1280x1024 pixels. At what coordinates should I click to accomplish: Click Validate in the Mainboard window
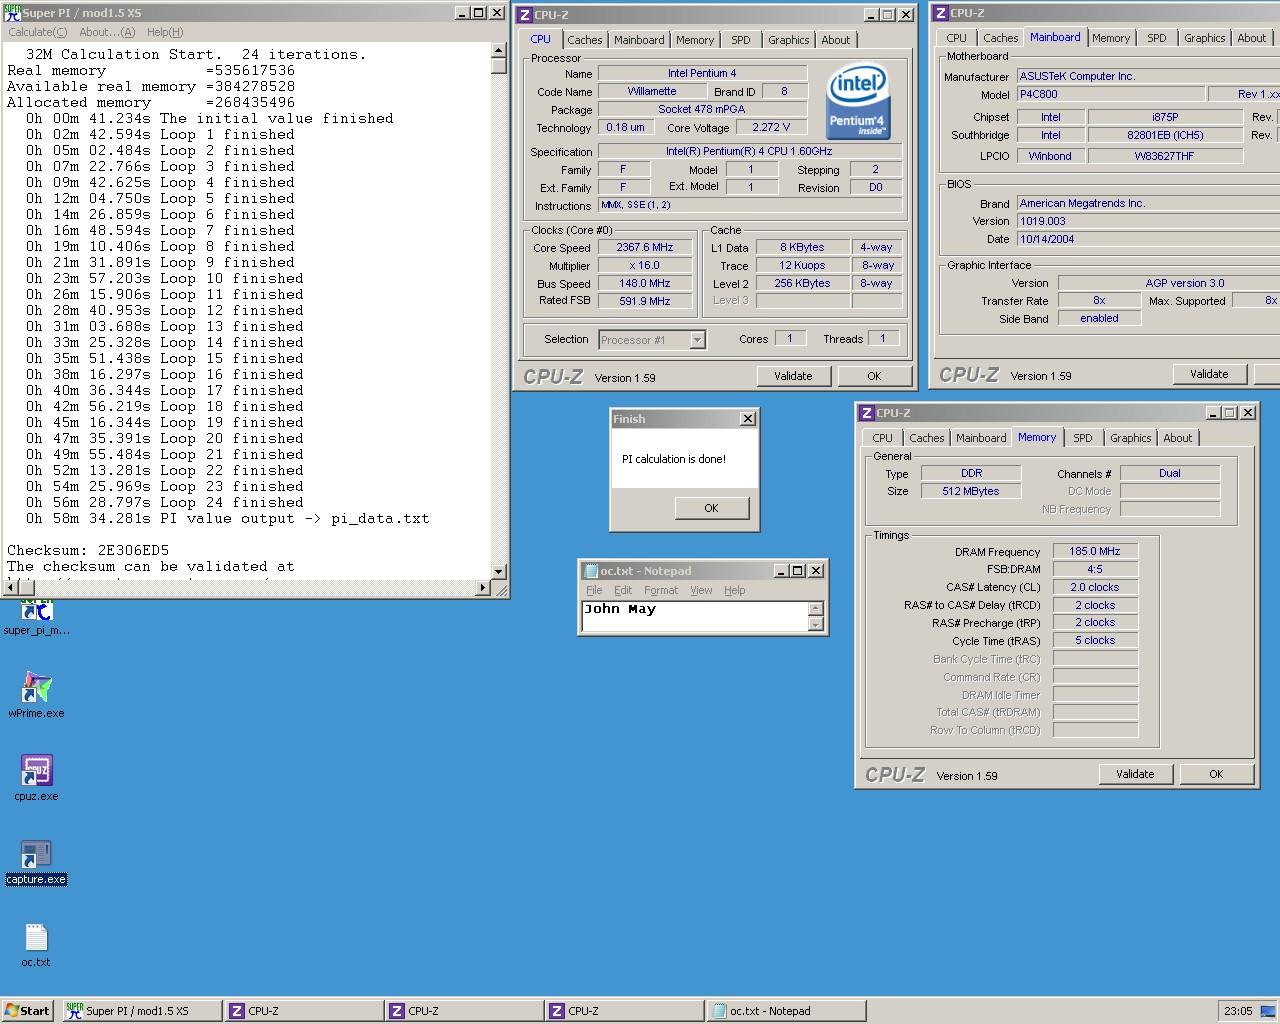pyautogui.click(x=1209, y=374)
